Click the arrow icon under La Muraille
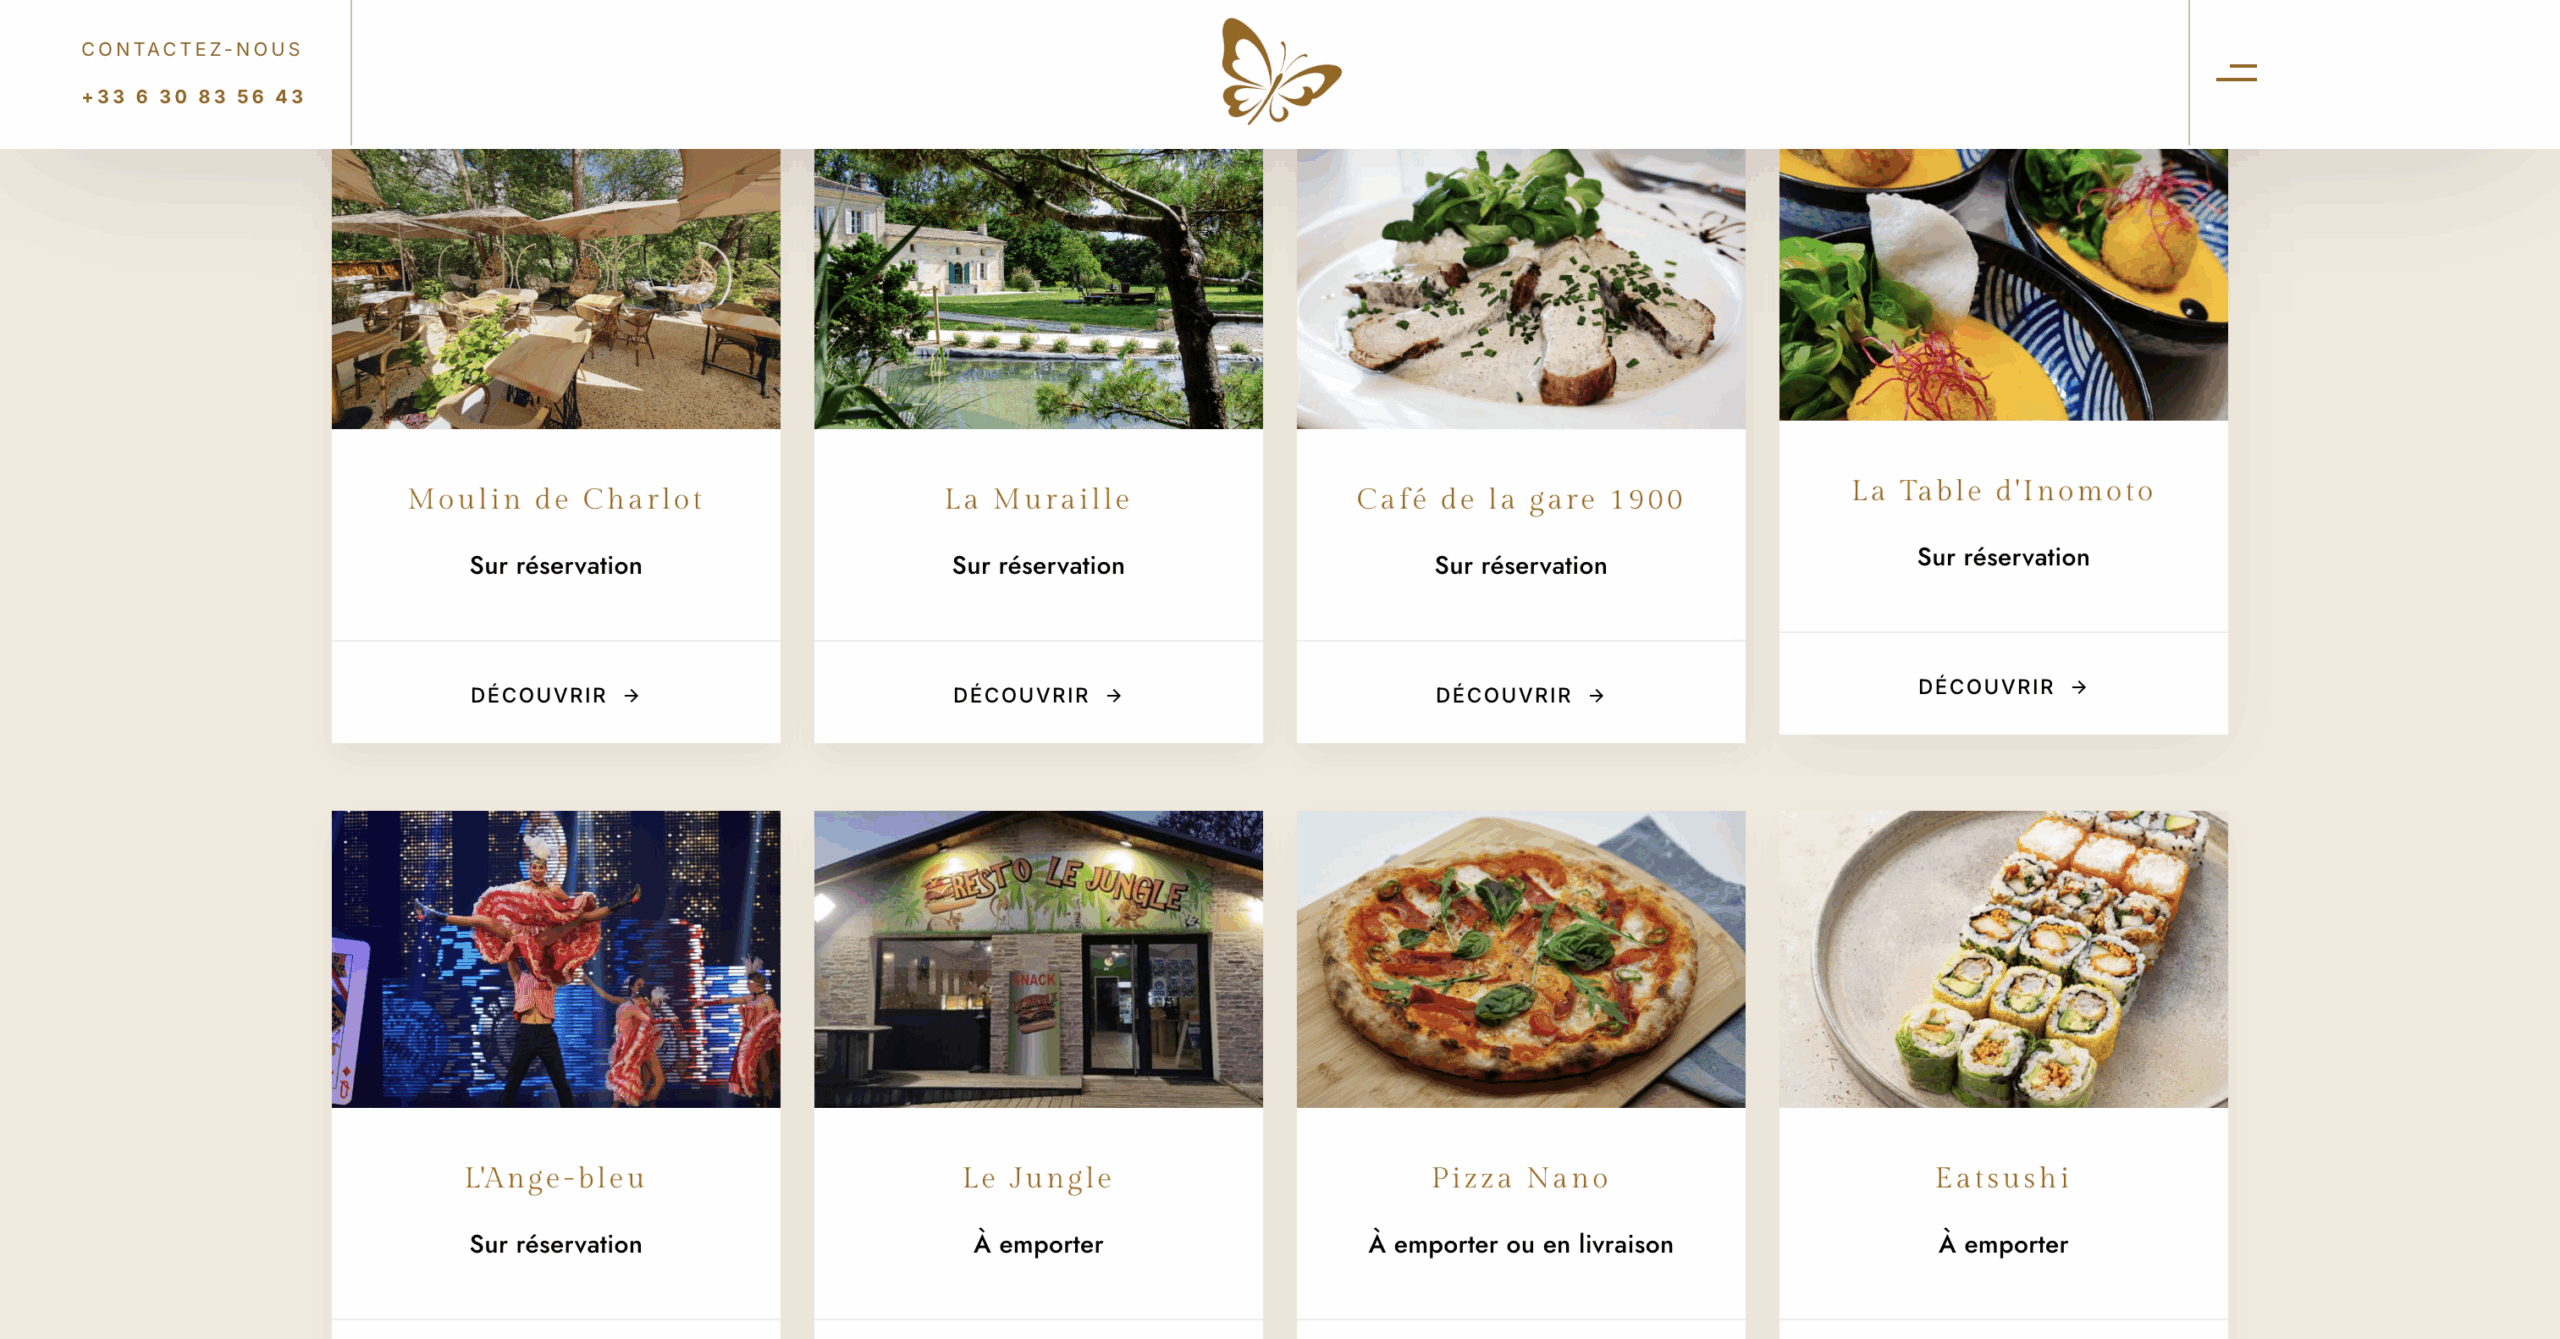This screenshot has height=1339, width=2560. click(x=1114, y=695)
